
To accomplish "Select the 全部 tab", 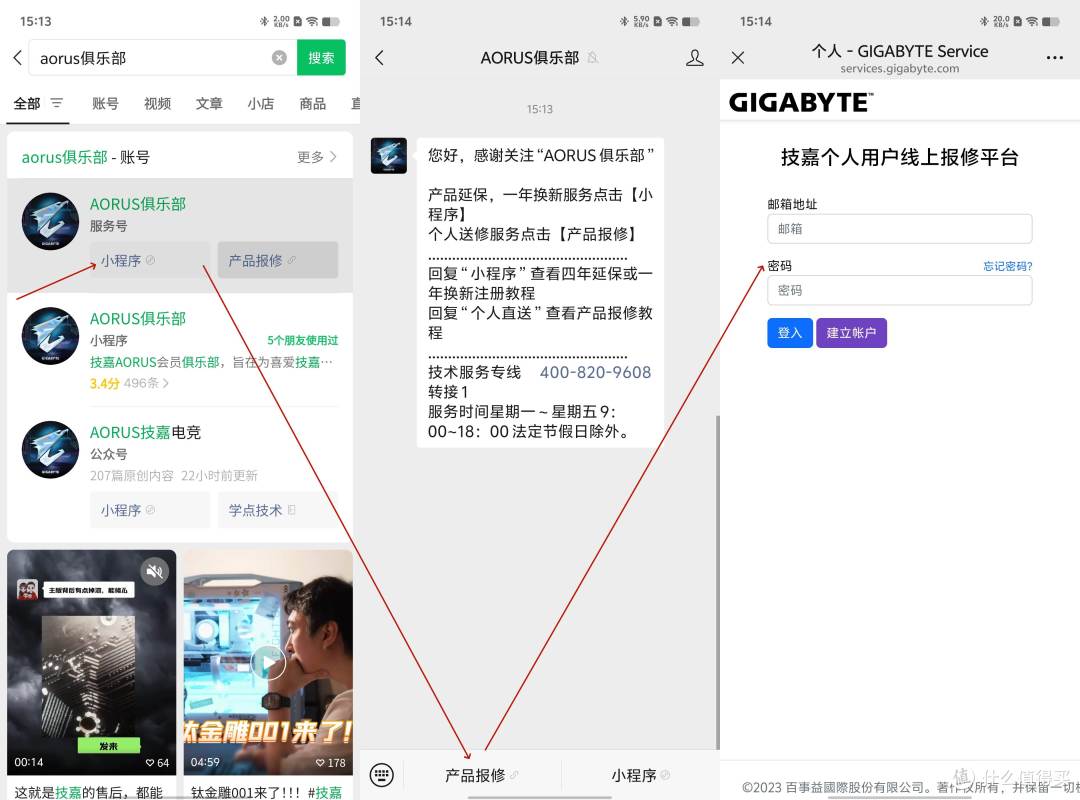I will pos(28,103).
